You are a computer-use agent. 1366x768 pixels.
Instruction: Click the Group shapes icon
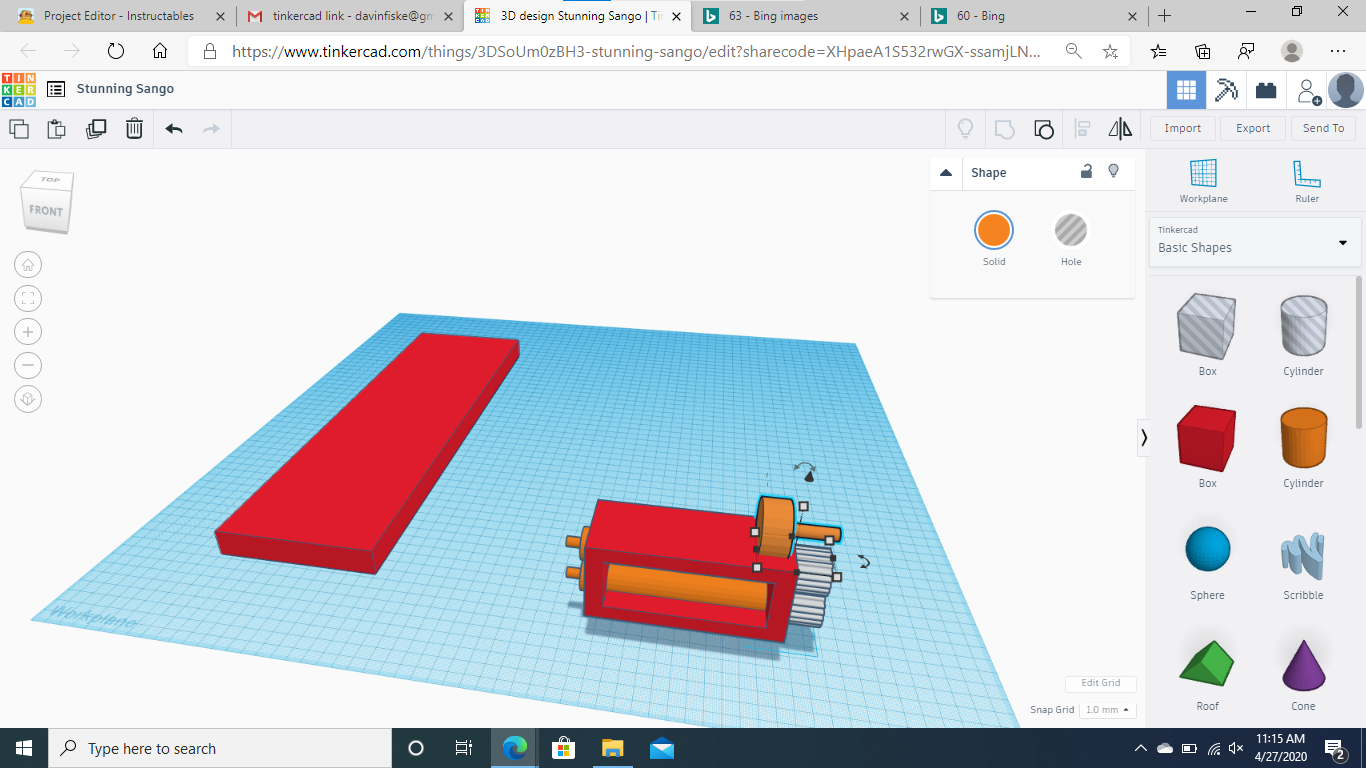coord(1004,128)
